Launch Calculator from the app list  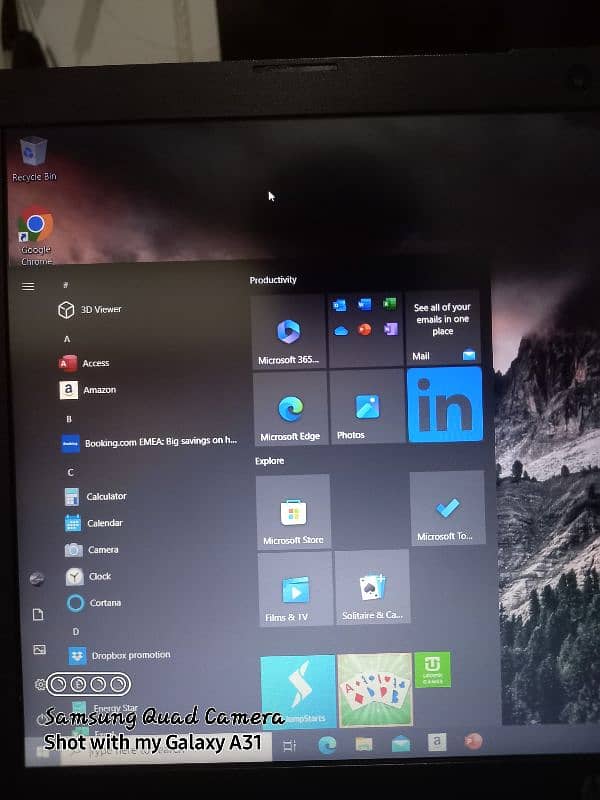coord(96,496)
